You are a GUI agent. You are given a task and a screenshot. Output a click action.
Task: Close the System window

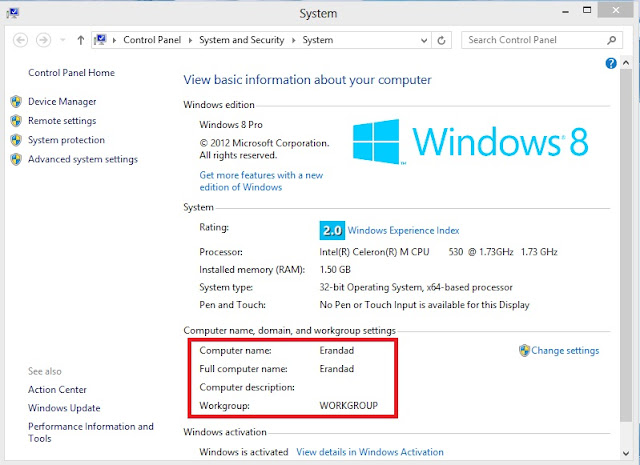616,10
